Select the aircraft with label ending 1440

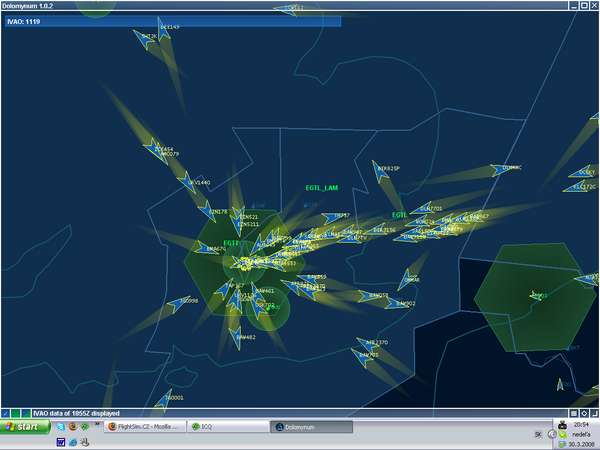pos(188,182)
